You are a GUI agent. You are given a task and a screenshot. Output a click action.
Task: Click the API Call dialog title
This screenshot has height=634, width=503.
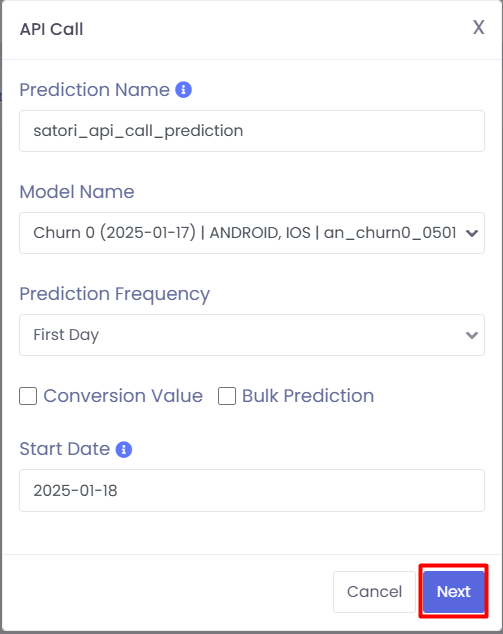tap(52, 29)
